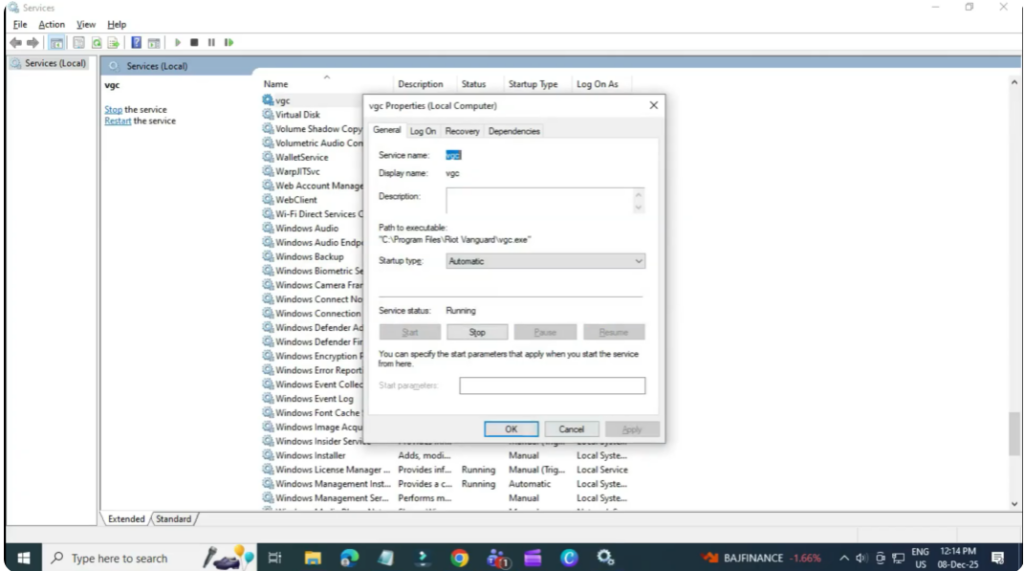Open Google Chrome from the taskbar
This screenshot has height=571, width=1024.
(x=459, y=558)
